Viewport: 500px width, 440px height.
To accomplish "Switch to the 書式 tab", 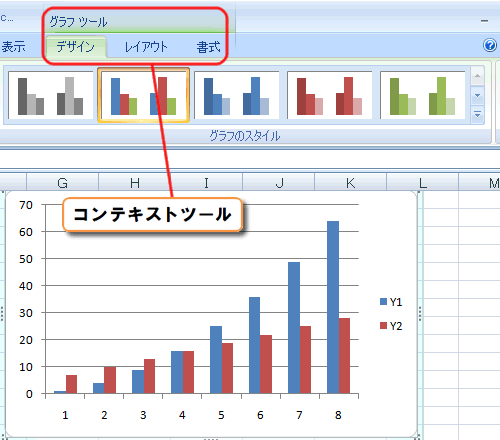I will click(x=208, y=47).
